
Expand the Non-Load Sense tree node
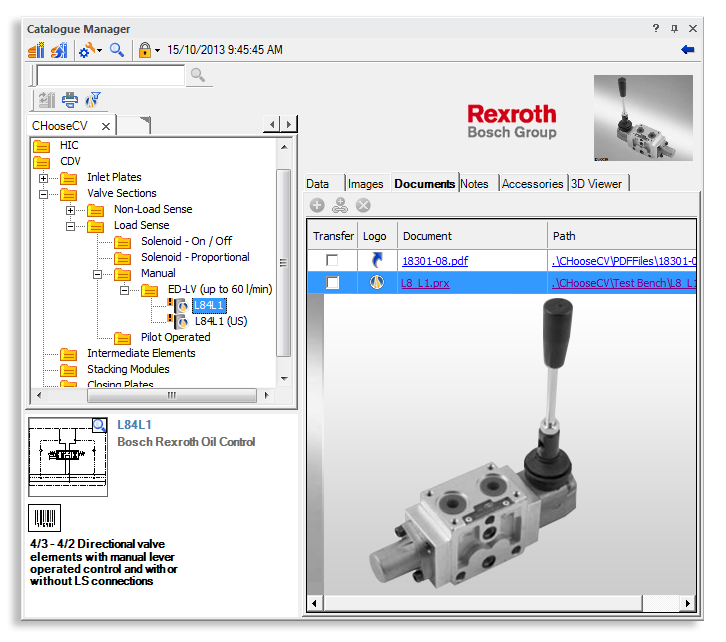tap(71, 210)
